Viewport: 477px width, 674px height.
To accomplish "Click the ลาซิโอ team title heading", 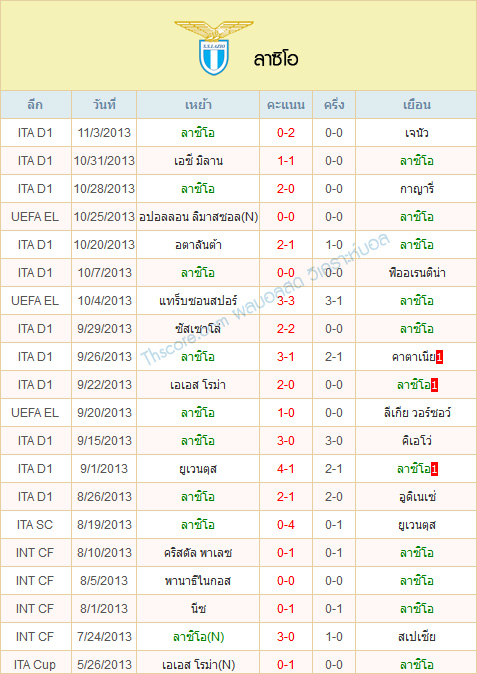I will 275,59.
